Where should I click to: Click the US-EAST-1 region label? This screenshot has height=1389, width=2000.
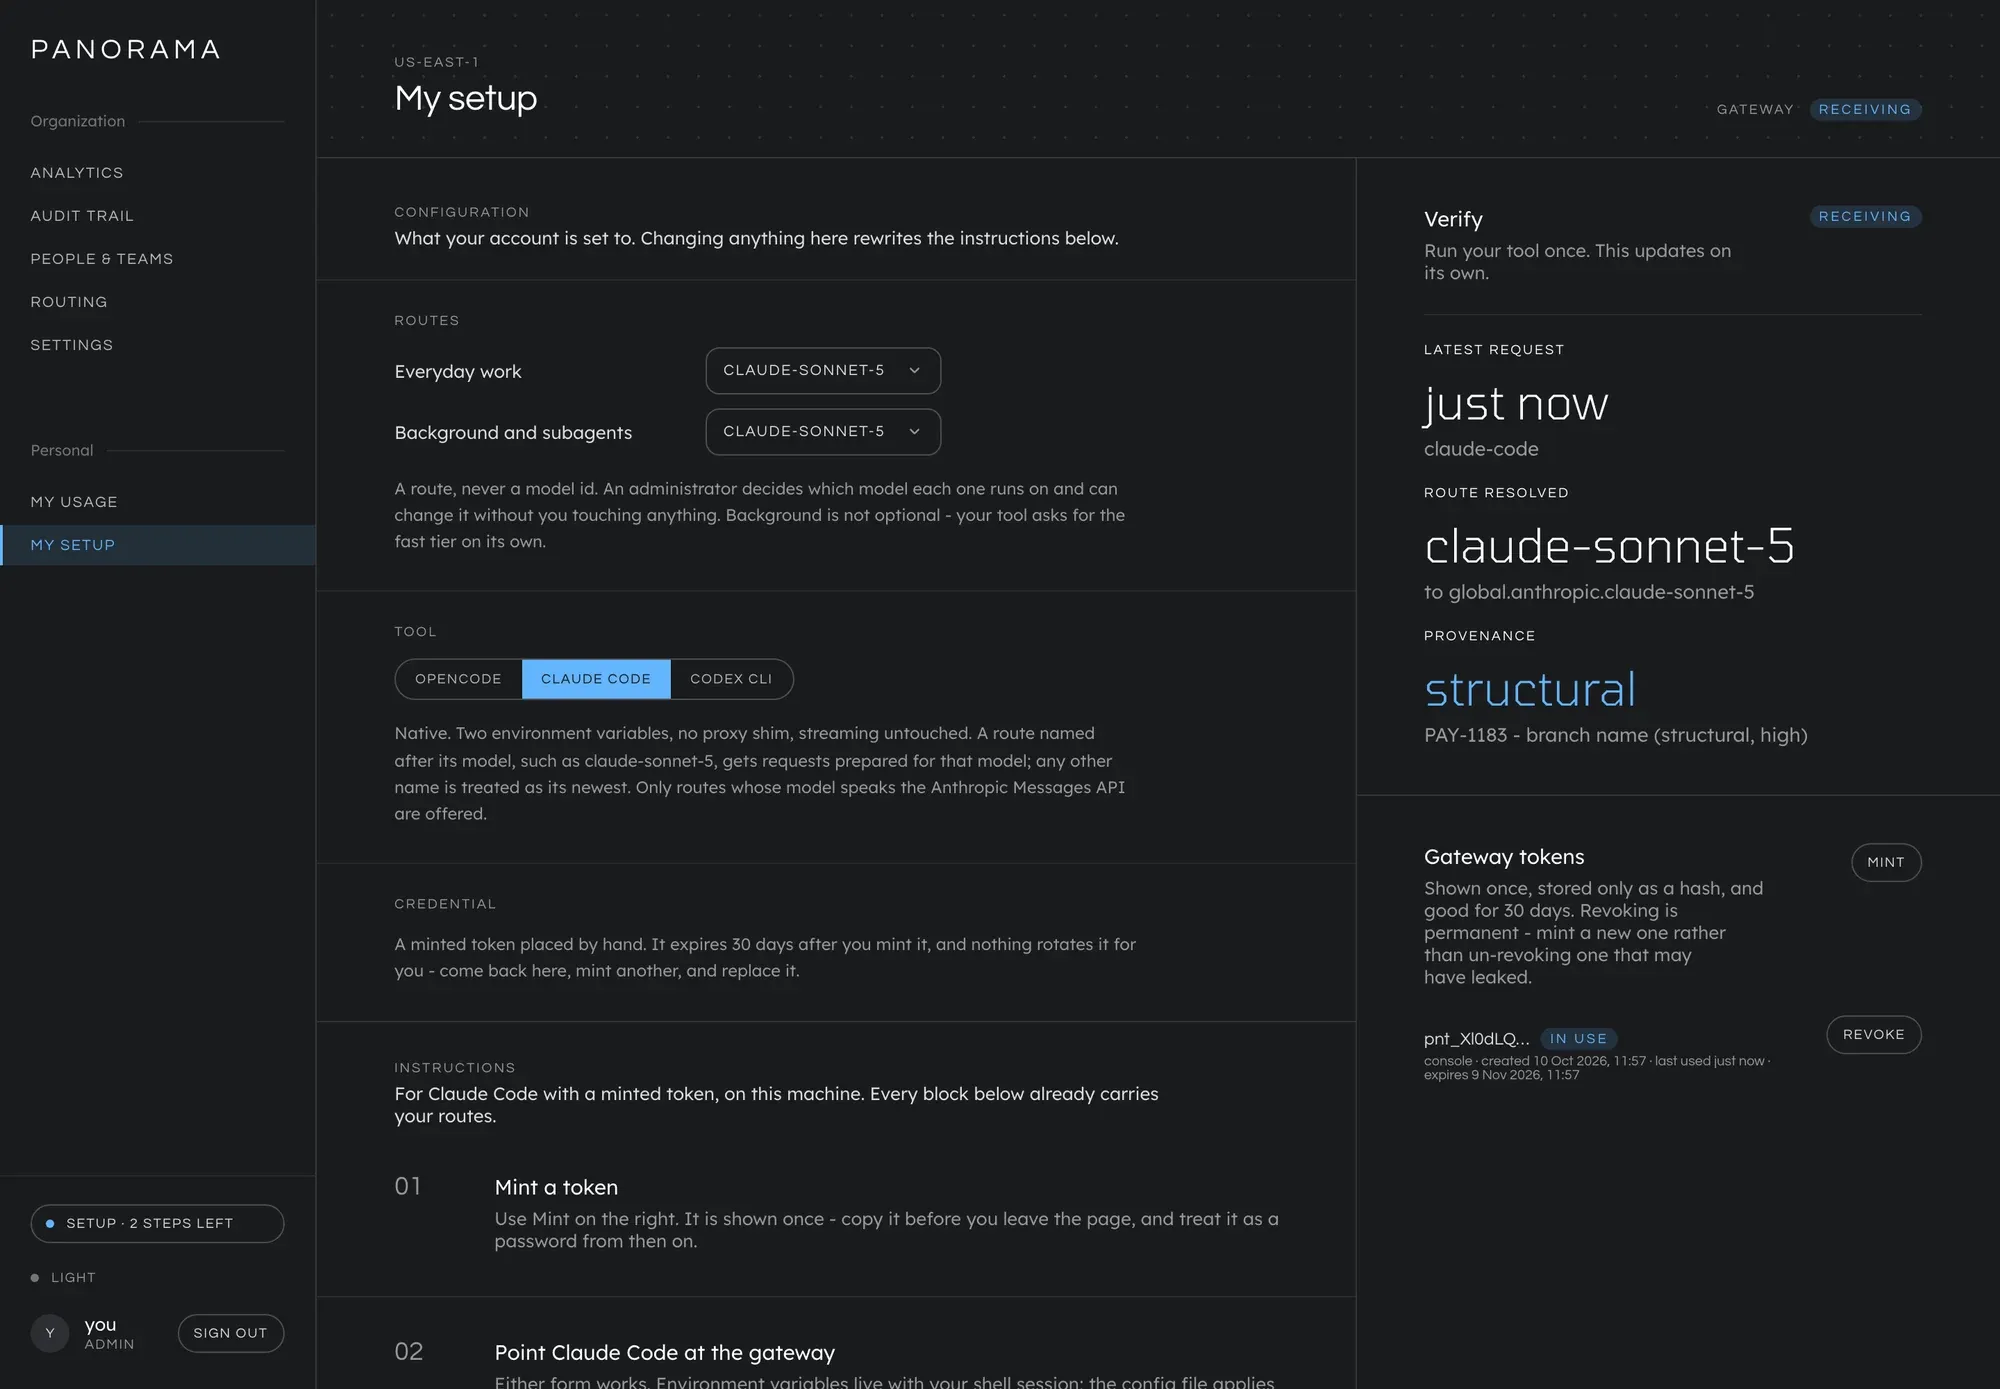[436, 62]
